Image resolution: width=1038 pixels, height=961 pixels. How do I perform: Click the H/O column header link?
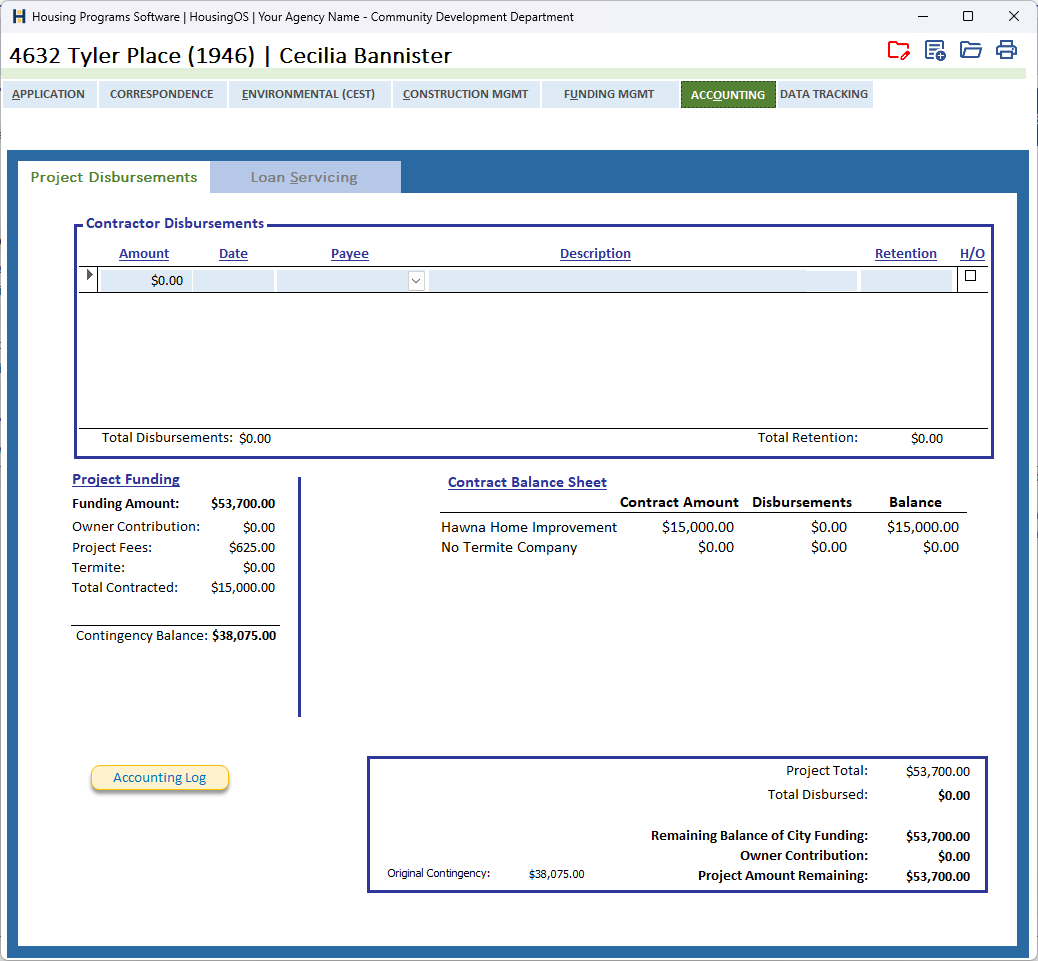click(972, 253)
